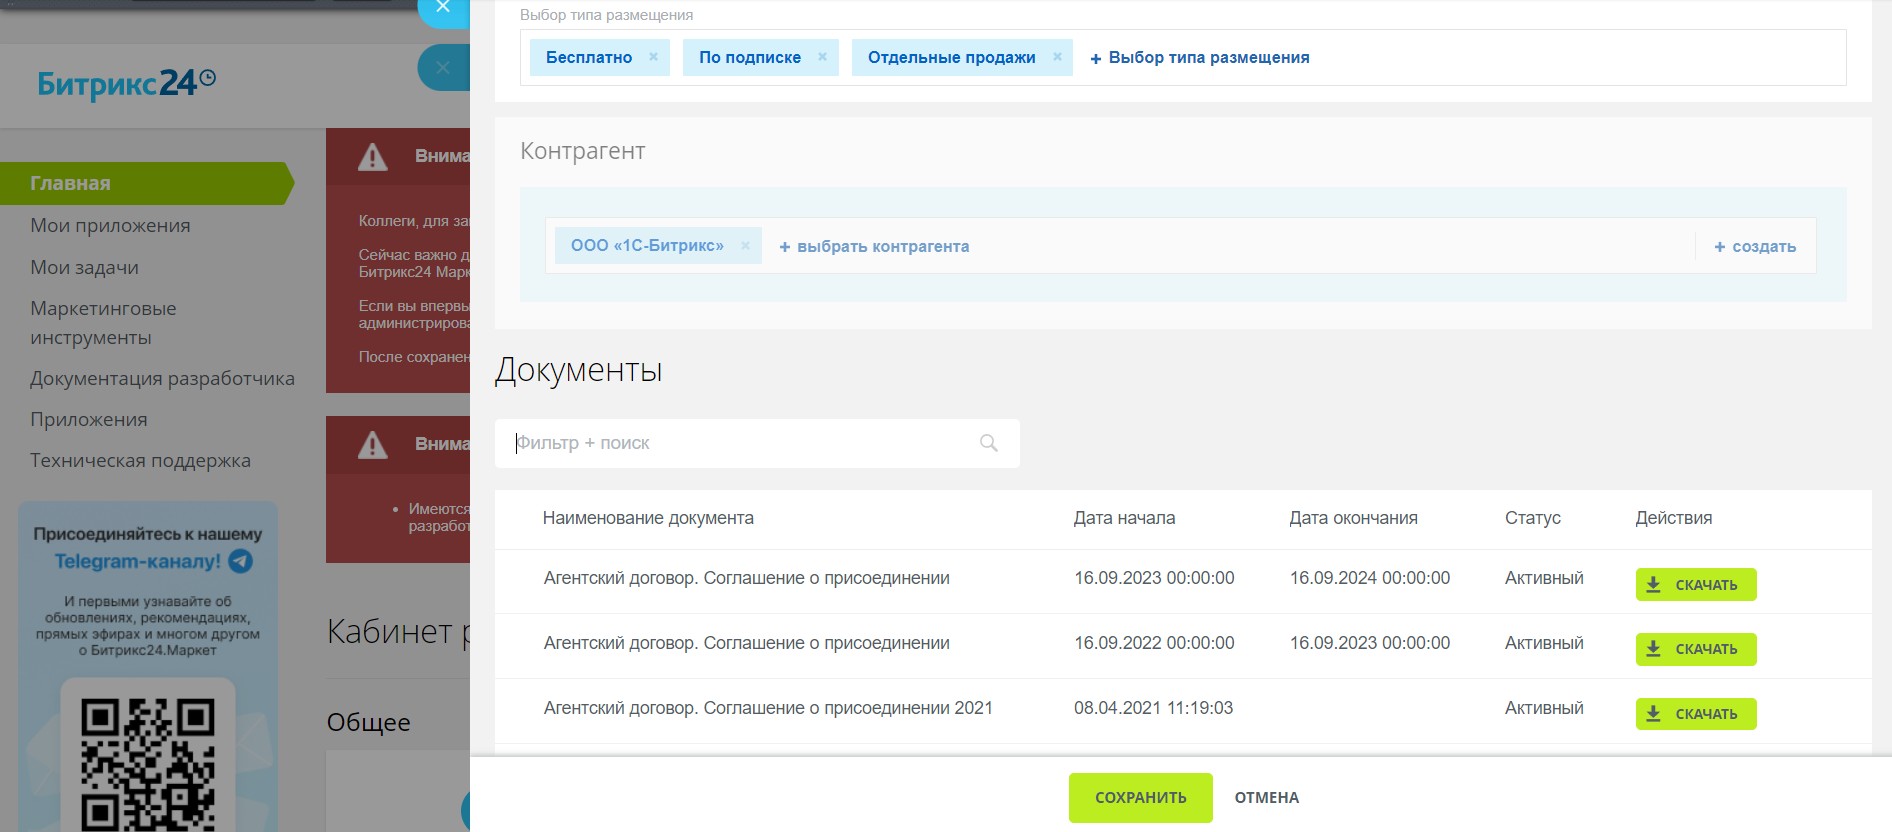This screenshot has width=1892, height=832.
Task: Click the second blue X slider button
Action: pos(443,68)
